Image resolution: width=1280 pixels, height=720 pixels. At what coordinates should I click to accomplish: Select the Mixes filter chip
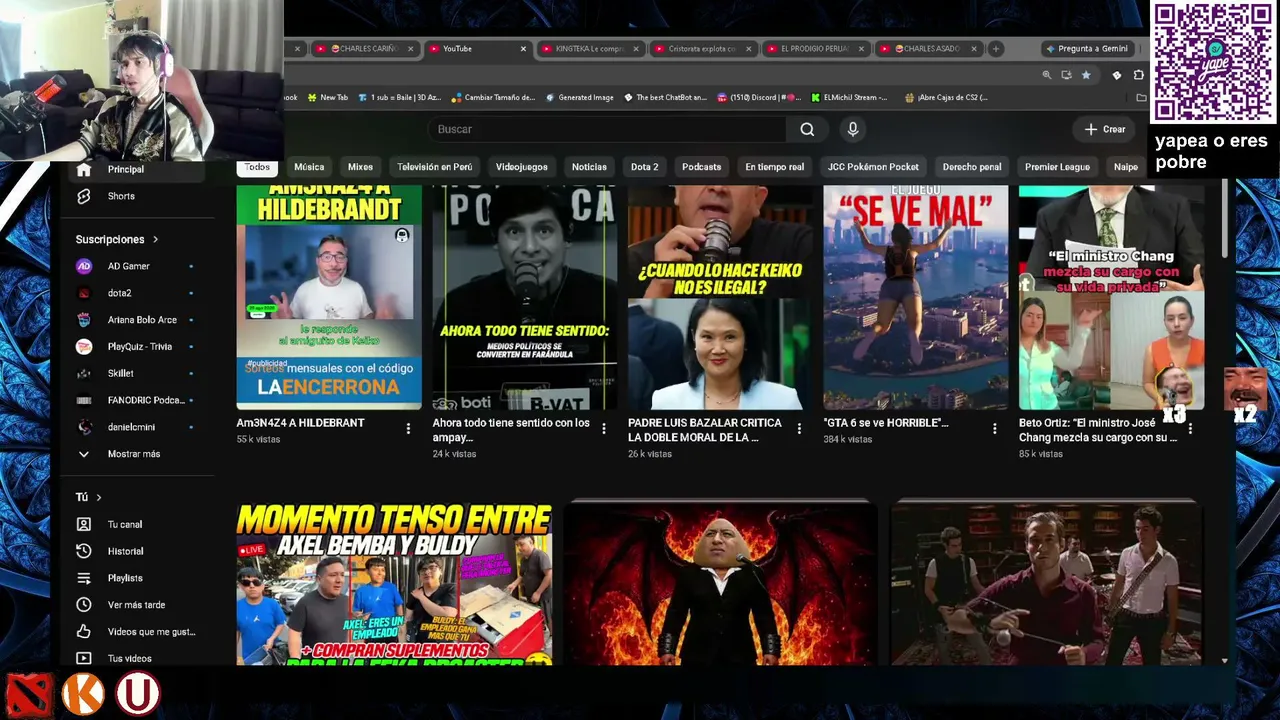(x=360, y=167)
